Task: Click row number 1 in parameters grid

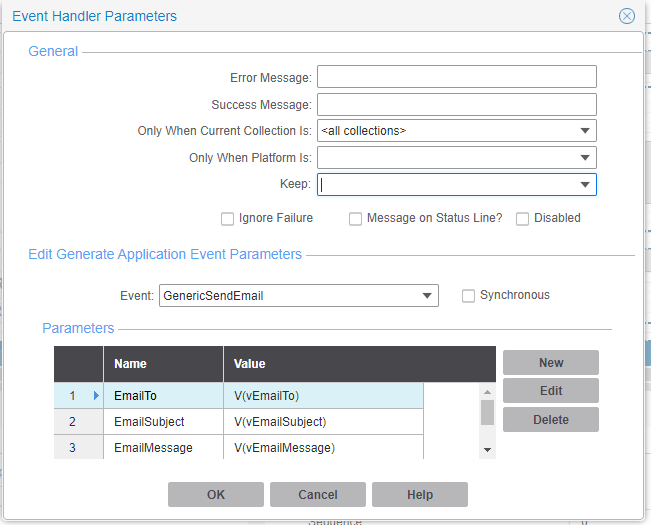Action: (x=72, y=396)
